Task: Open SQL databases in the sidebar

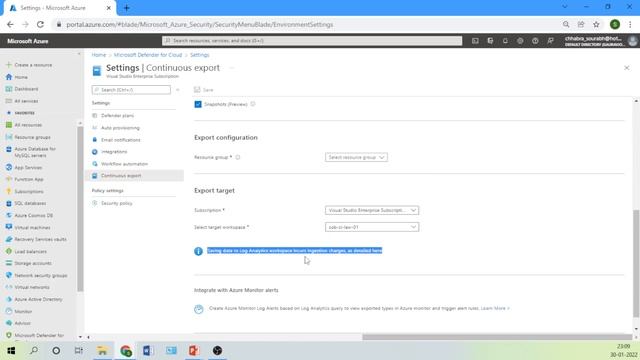Action: pos(30,203)
